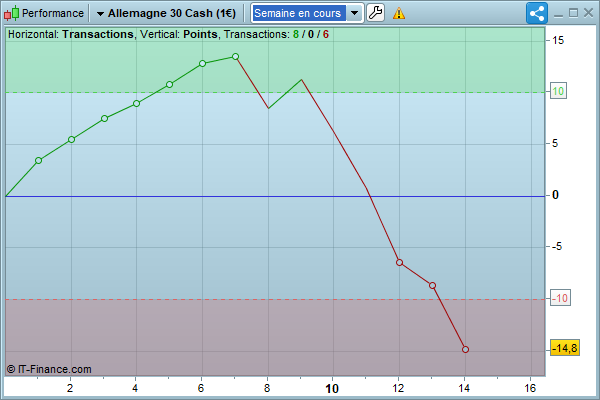Click the yellow warning triangle icon

(399, 13)
